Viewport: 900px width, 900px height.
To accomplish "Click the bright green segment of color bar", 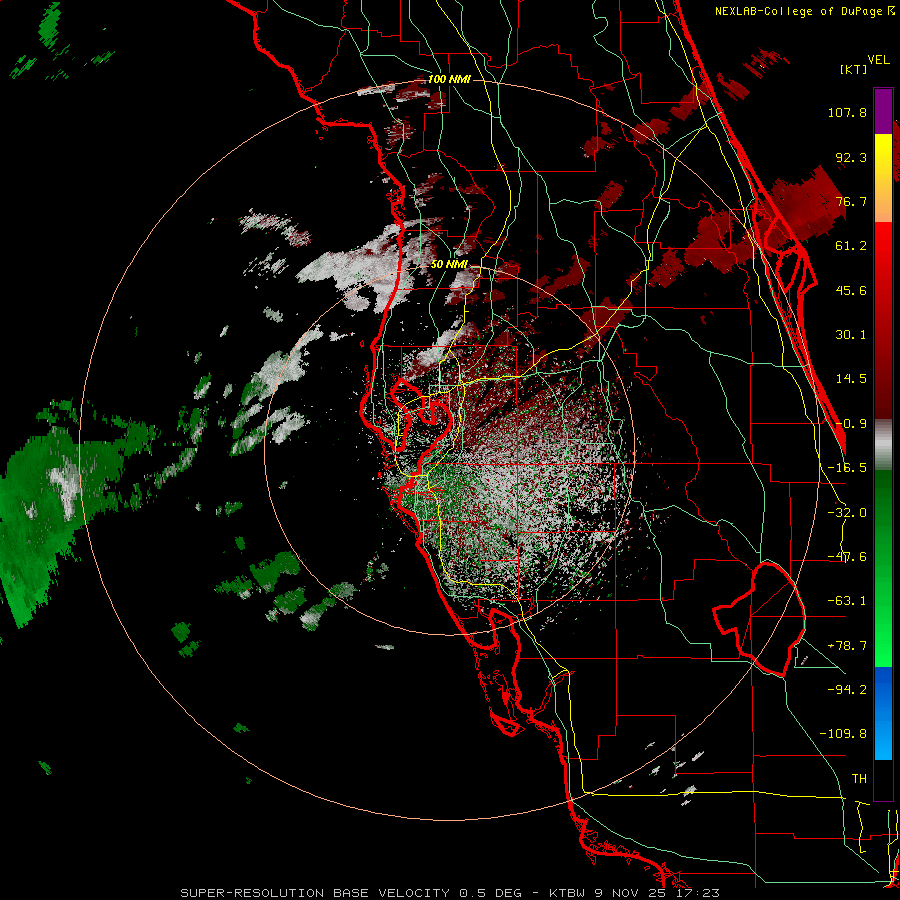I will [x=883, y=568].
